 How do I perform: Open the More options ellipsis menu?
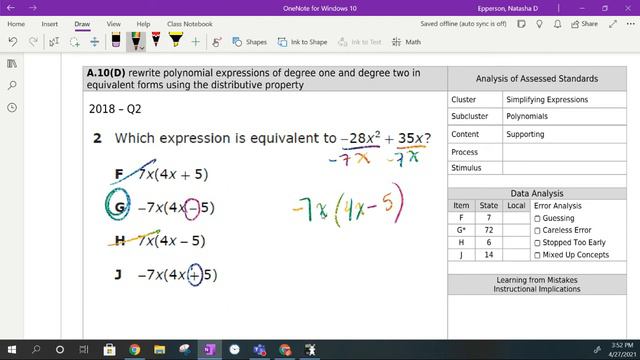coord(630,24)
